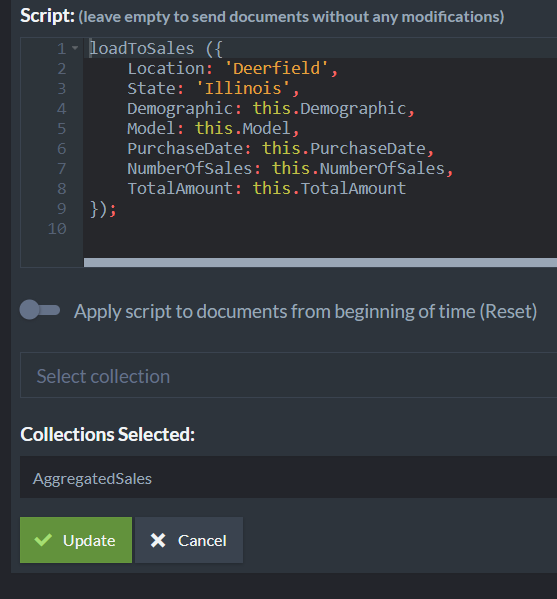Click the horizontal scrollbar under script editor
The width and height of the screenshot is (557, 599).
coord(320,262)
